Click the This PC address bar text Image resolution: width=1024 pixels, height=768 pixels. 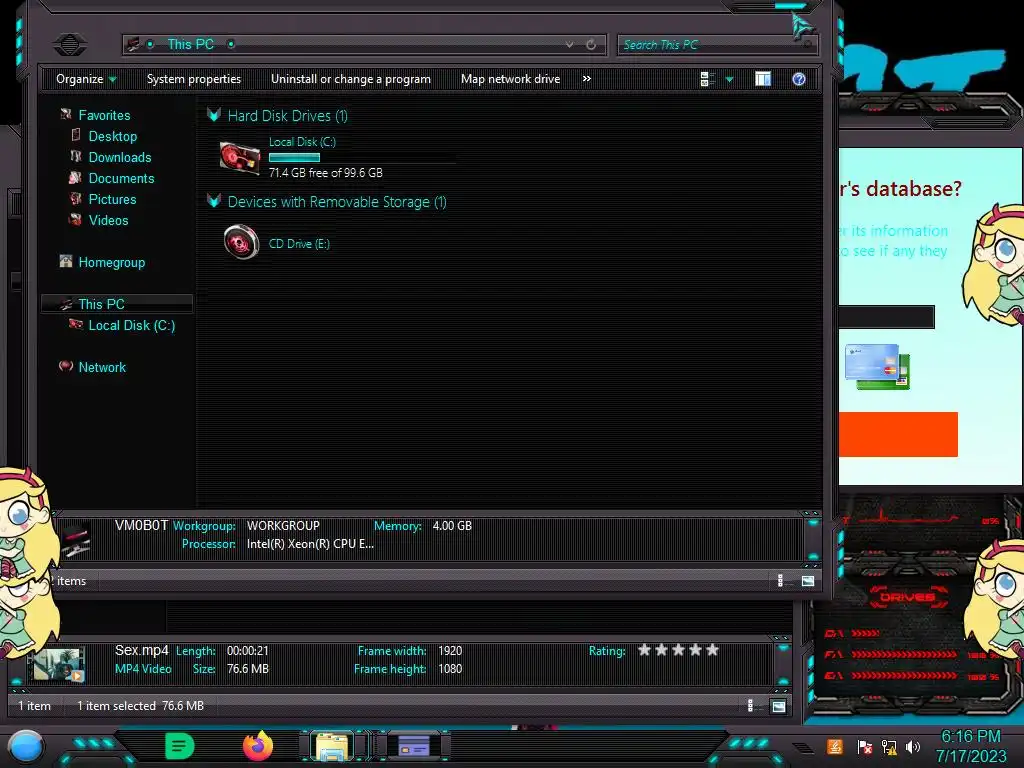click(190, 44)
